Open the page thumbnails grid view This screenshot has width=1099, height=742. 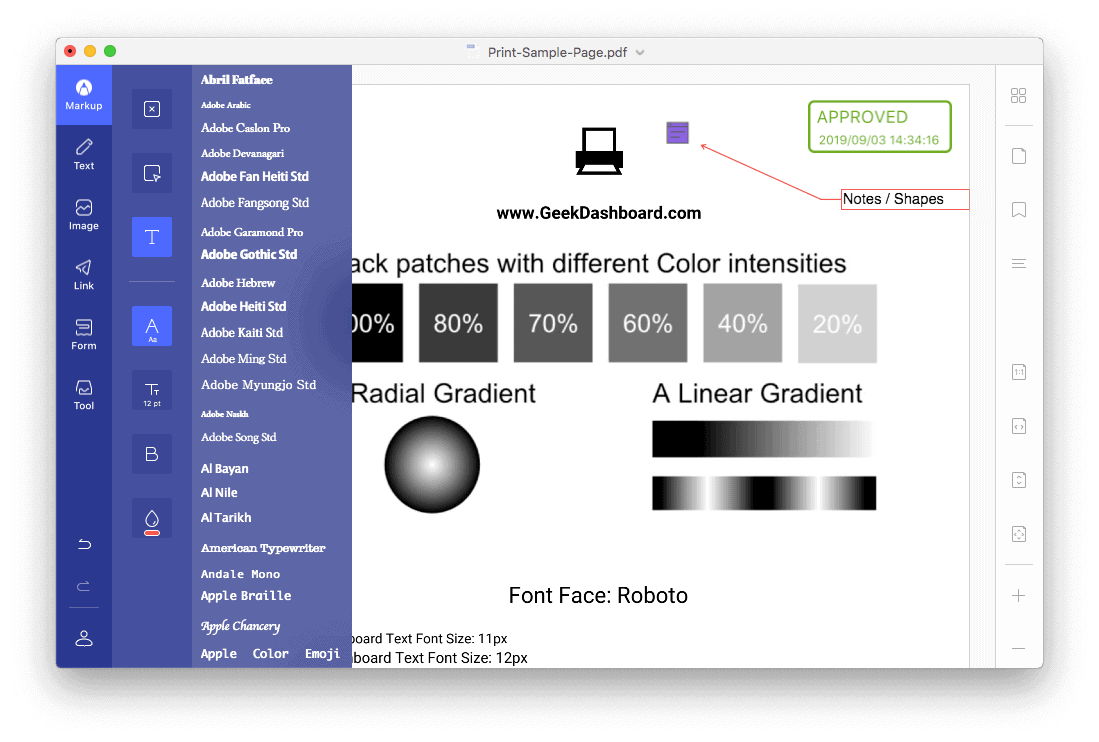pos(1019,95)
